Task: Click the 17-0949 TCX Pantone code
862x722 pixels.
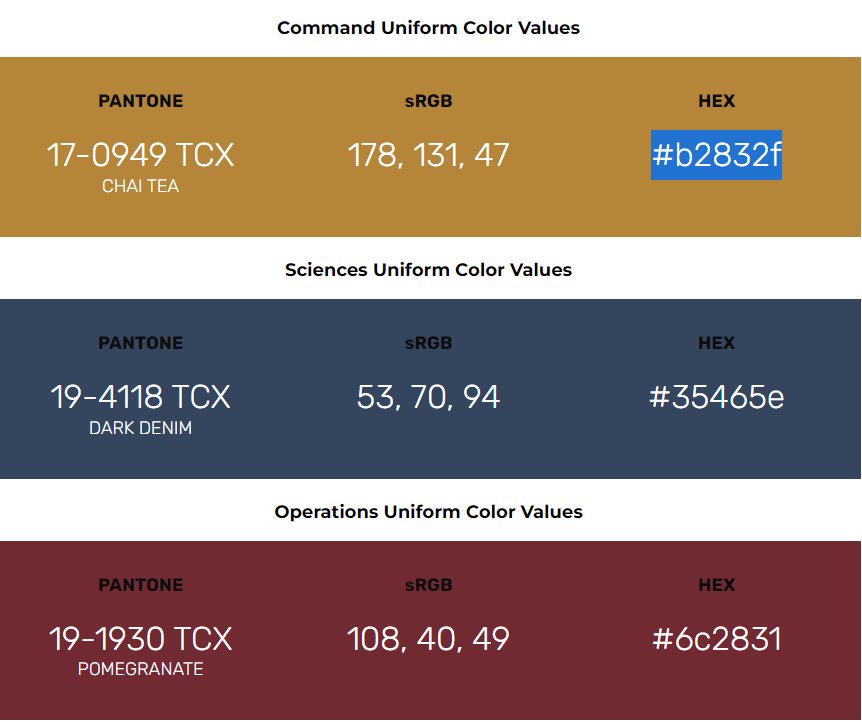Action: point(141,155)
